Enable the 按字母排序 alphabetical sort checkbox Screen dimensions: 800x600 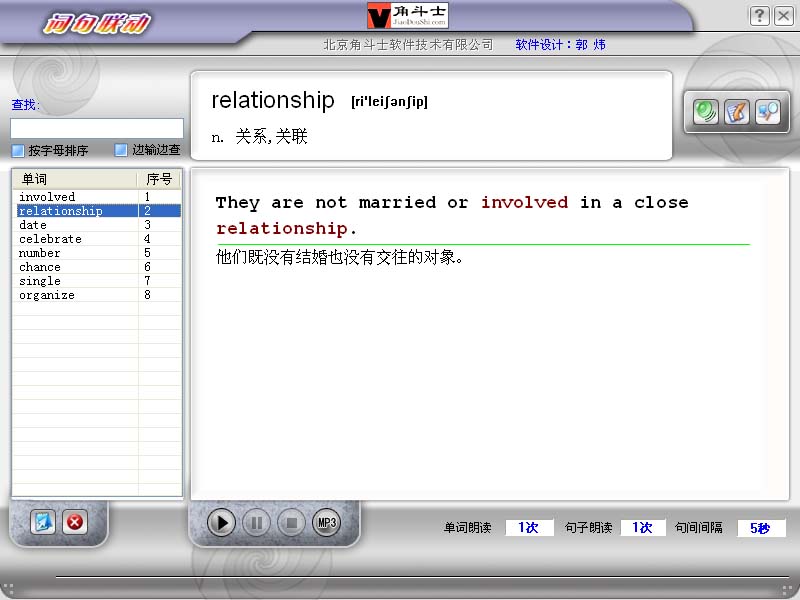pos(18,151)
